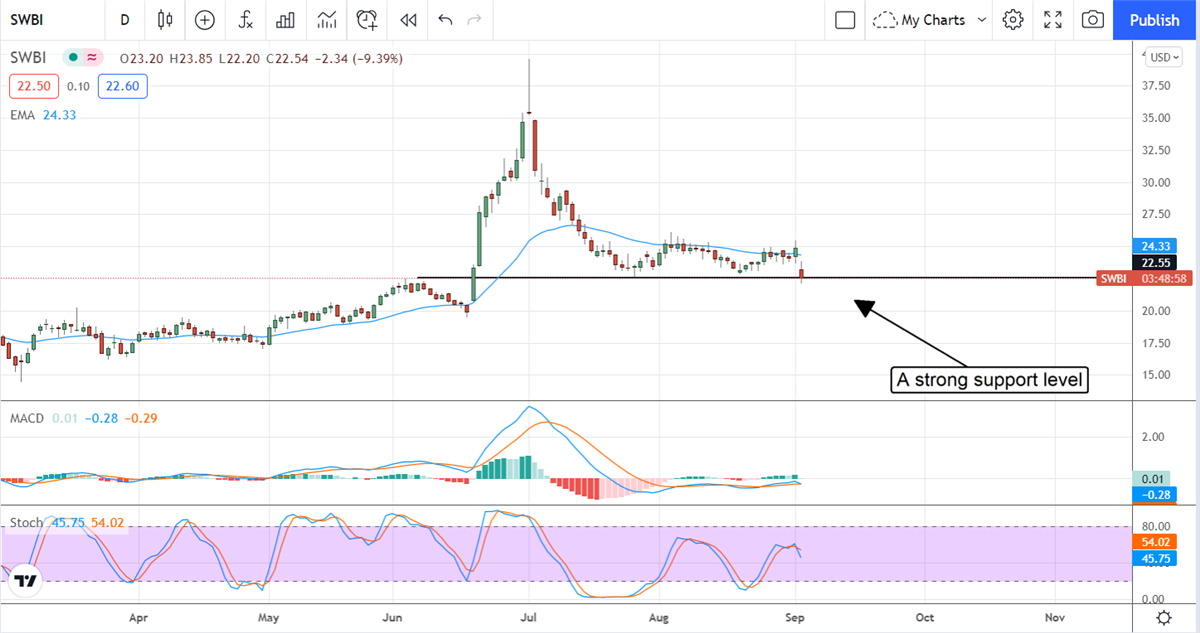Open chart settings gear icon

(1013, 19)
